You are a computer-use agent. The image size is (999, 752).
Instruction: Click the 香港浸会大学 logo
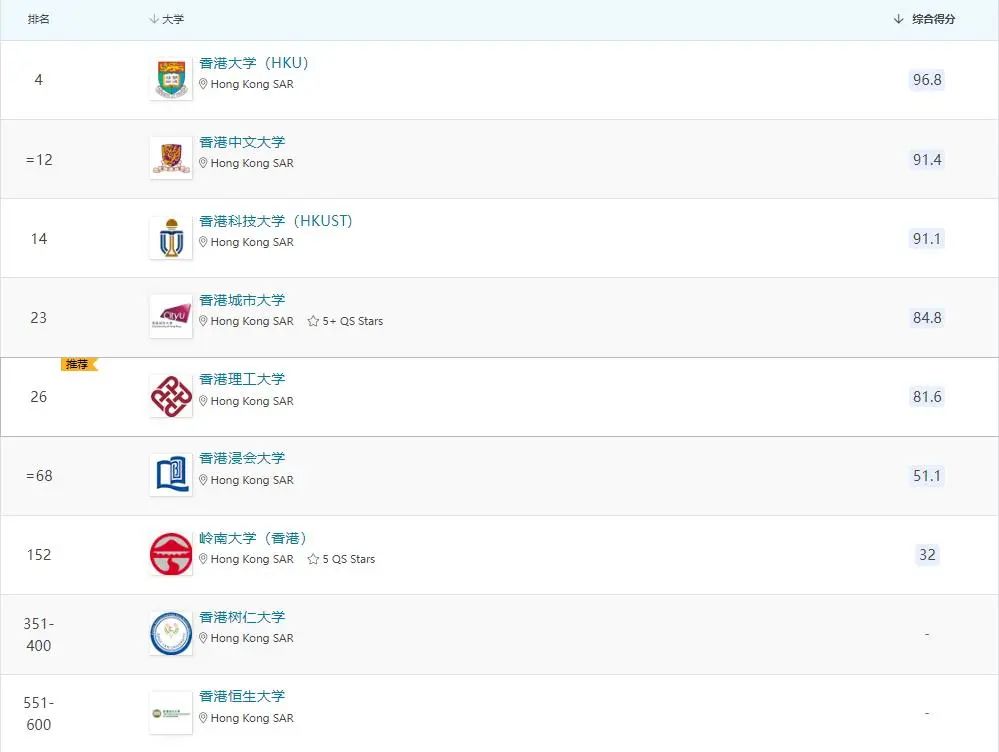tap(170, 475)
